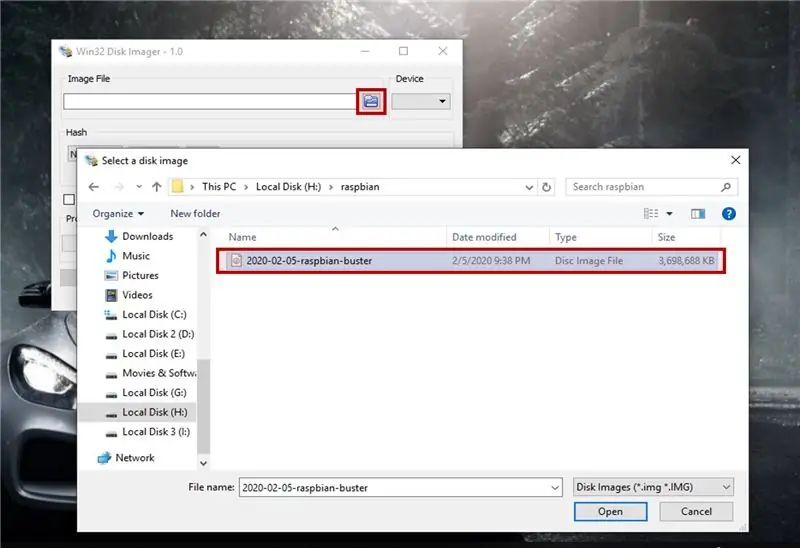
Task: Click the sidebar scroll up arrow
Action: pyautogui.click(x=204, y=235)
